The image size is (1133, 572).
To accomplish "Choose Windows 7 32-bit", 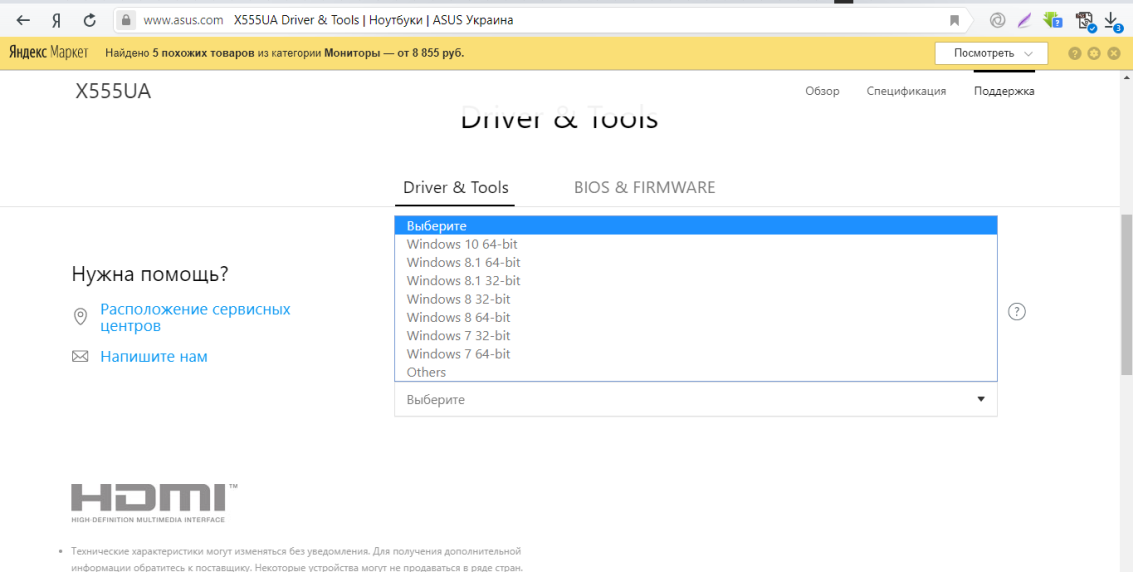I will click(696, 335).
